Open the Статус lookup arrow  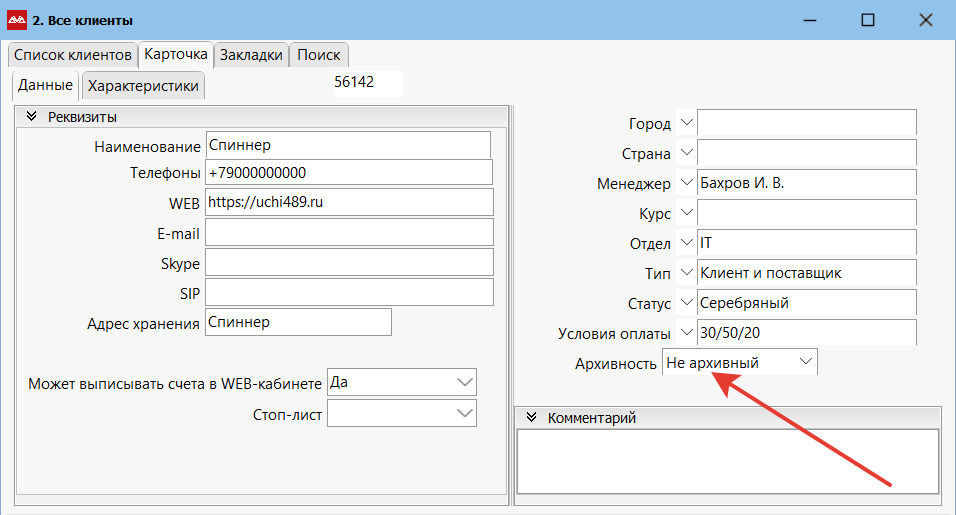coord(687,302)
